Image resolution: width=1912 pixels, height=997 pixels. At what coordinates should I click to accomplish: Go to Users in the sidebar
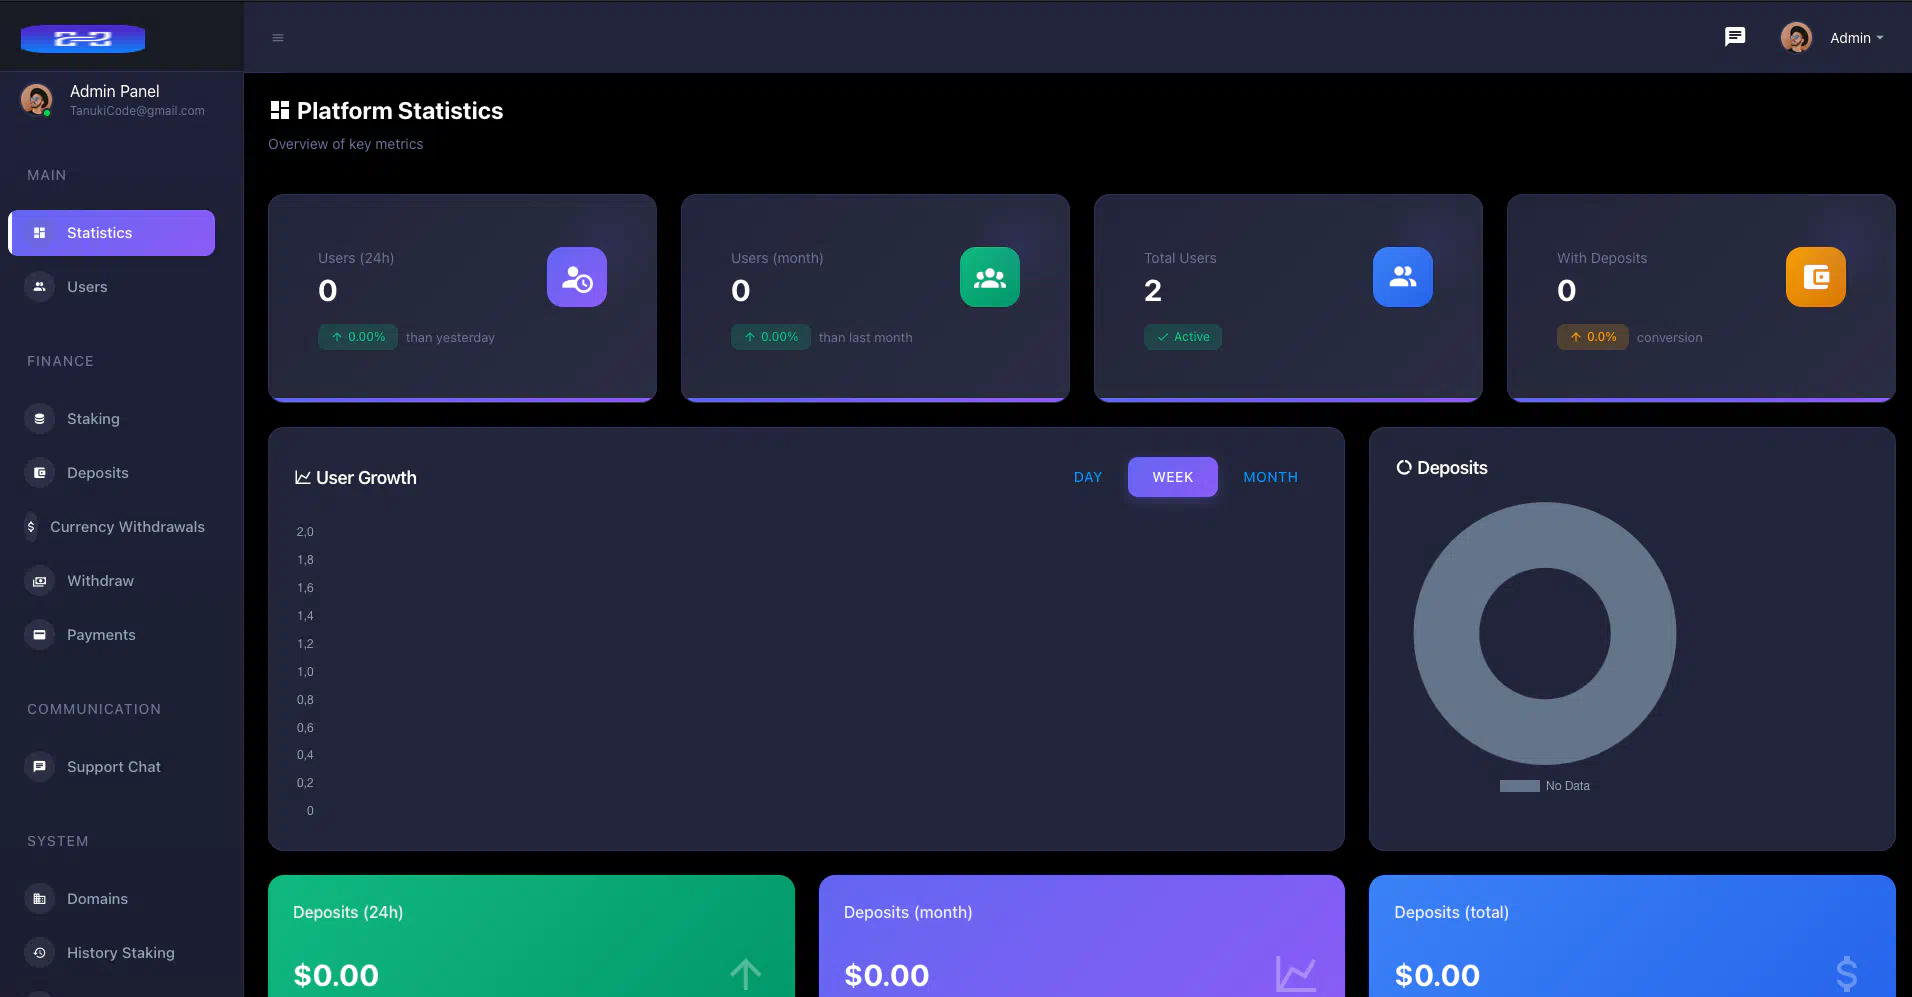[87, 287]
